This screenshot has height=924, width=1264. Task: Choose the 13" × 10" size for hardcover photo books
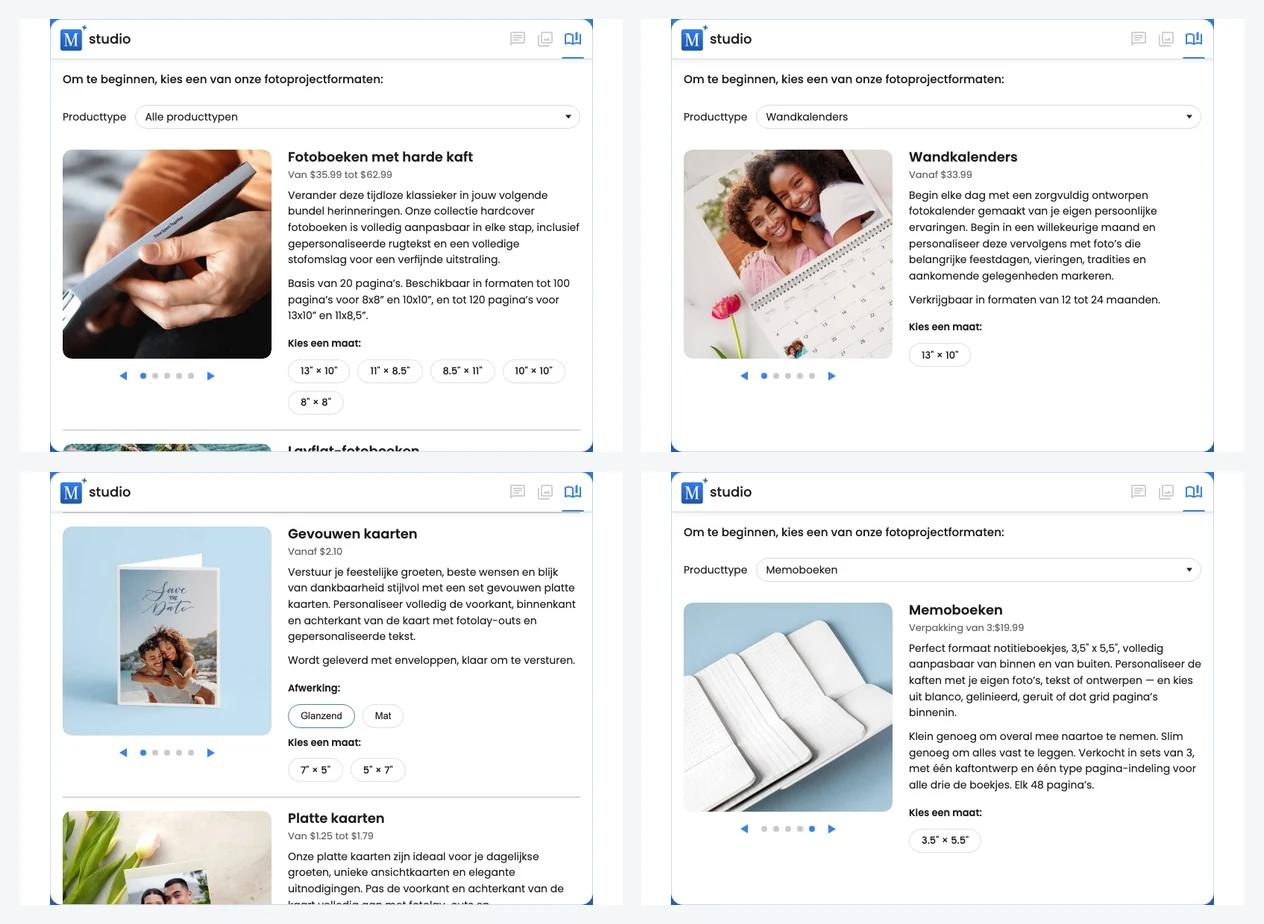click(319, 371)
